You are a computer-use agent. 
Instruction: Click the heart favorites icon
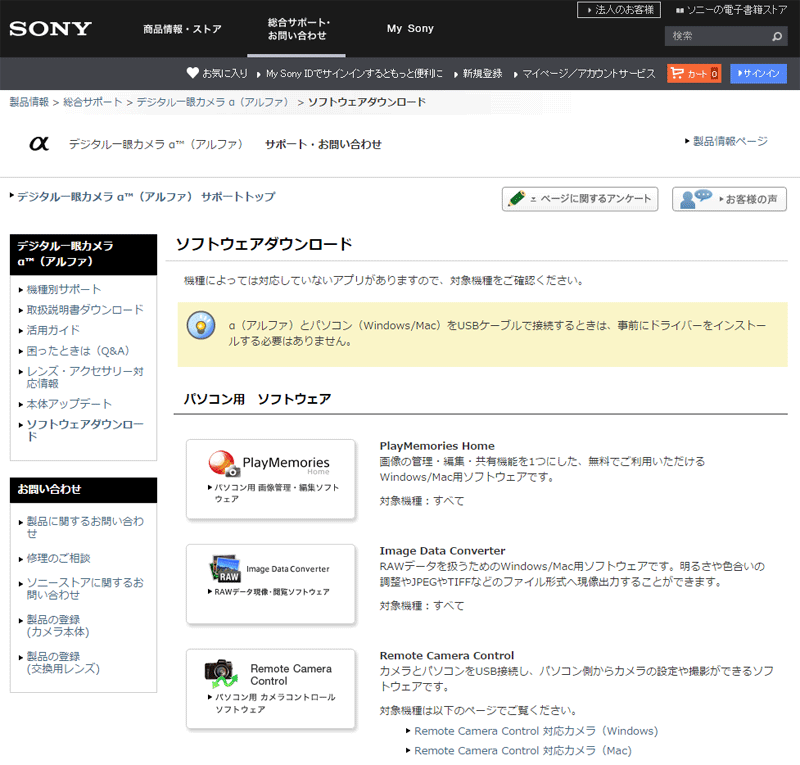(x=192, y=73)
